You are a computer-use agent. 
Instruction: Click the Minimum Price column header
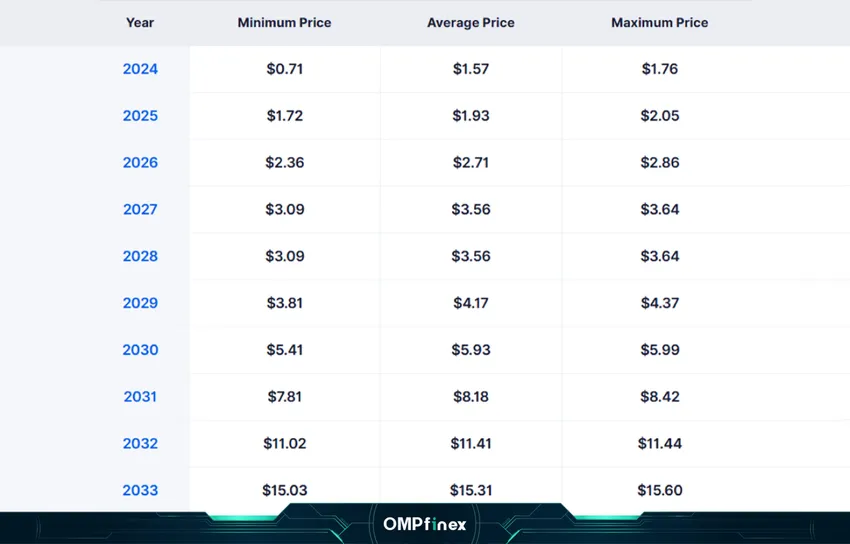point(284,22)
